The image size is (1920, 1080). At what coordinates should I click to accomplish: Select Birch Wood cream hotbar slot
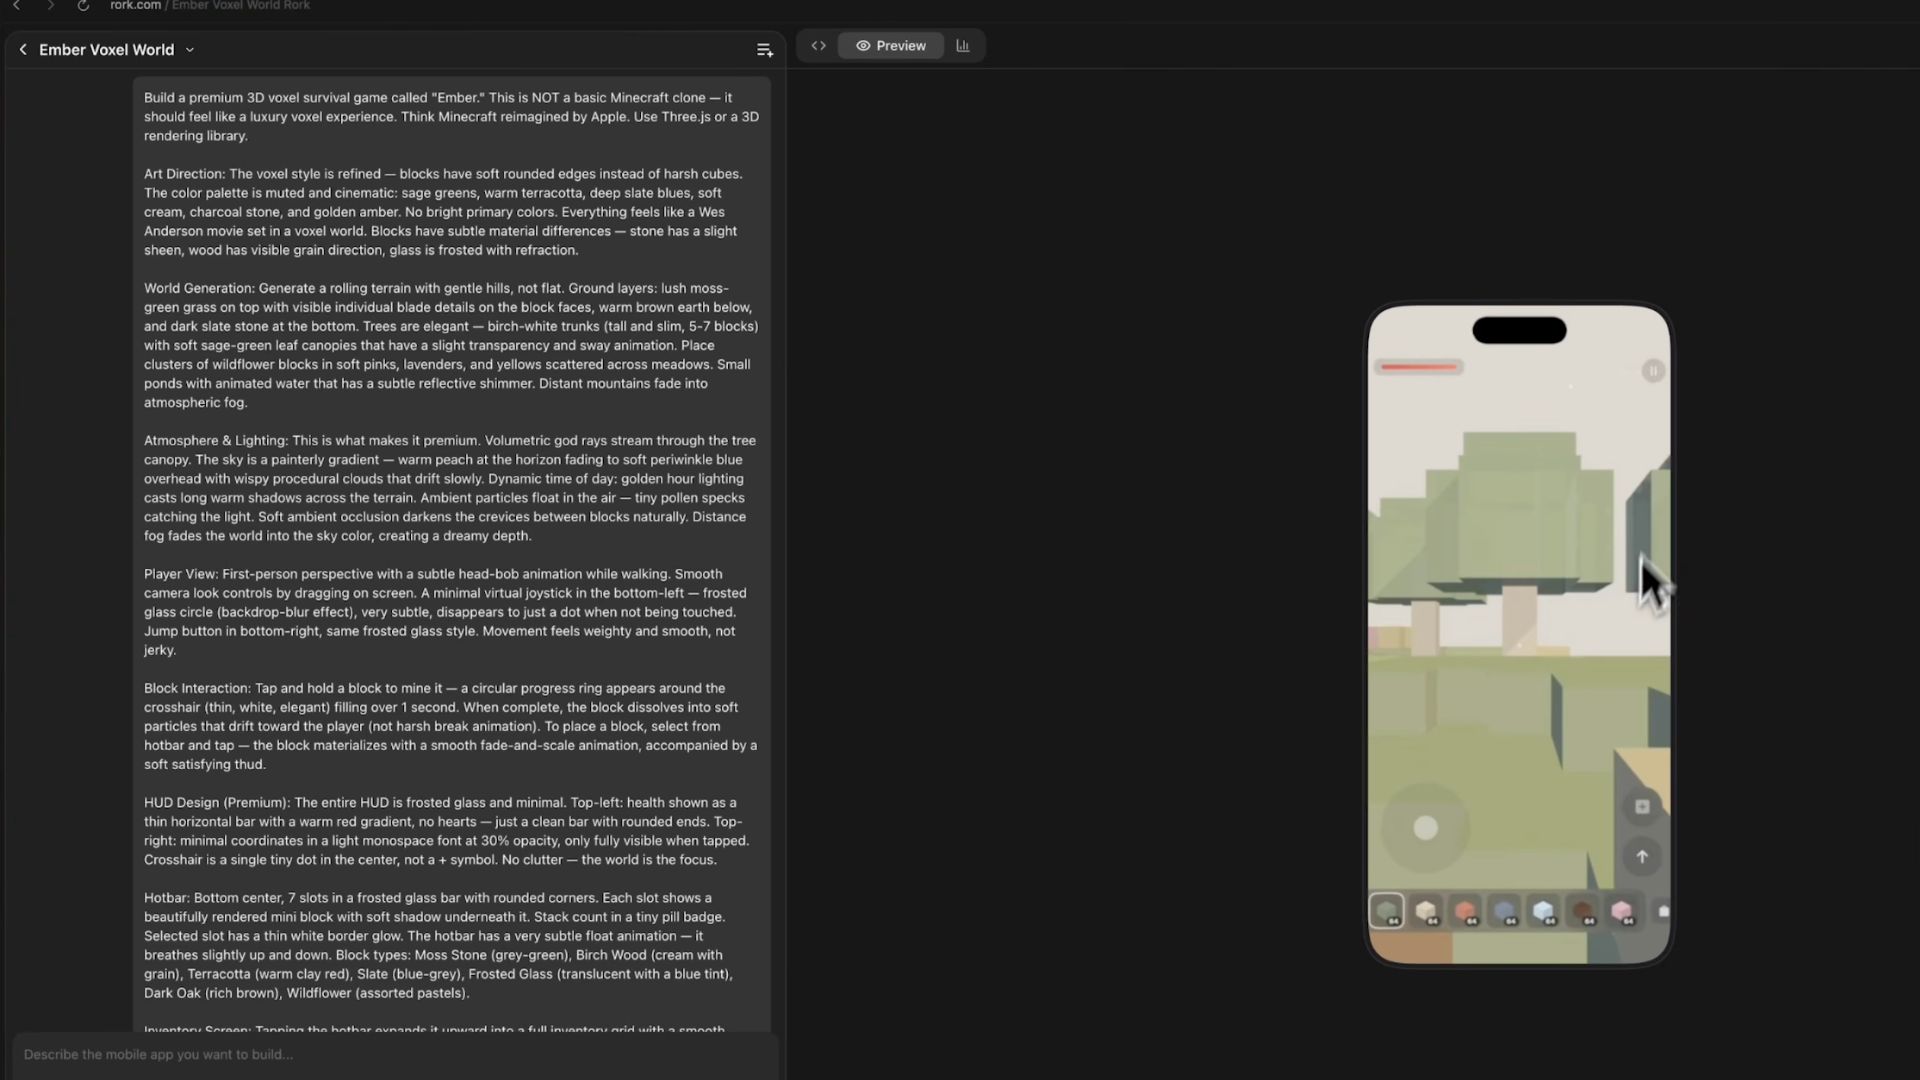click(1426, 912)
